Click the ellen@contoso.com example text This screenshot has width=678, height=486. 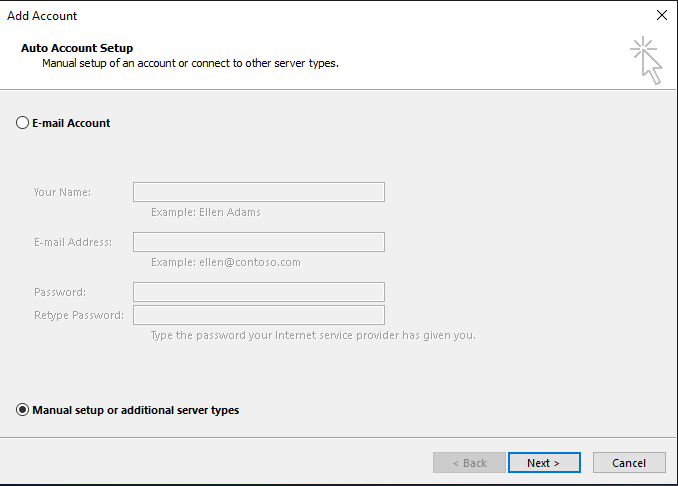click(x=250, y=262)
